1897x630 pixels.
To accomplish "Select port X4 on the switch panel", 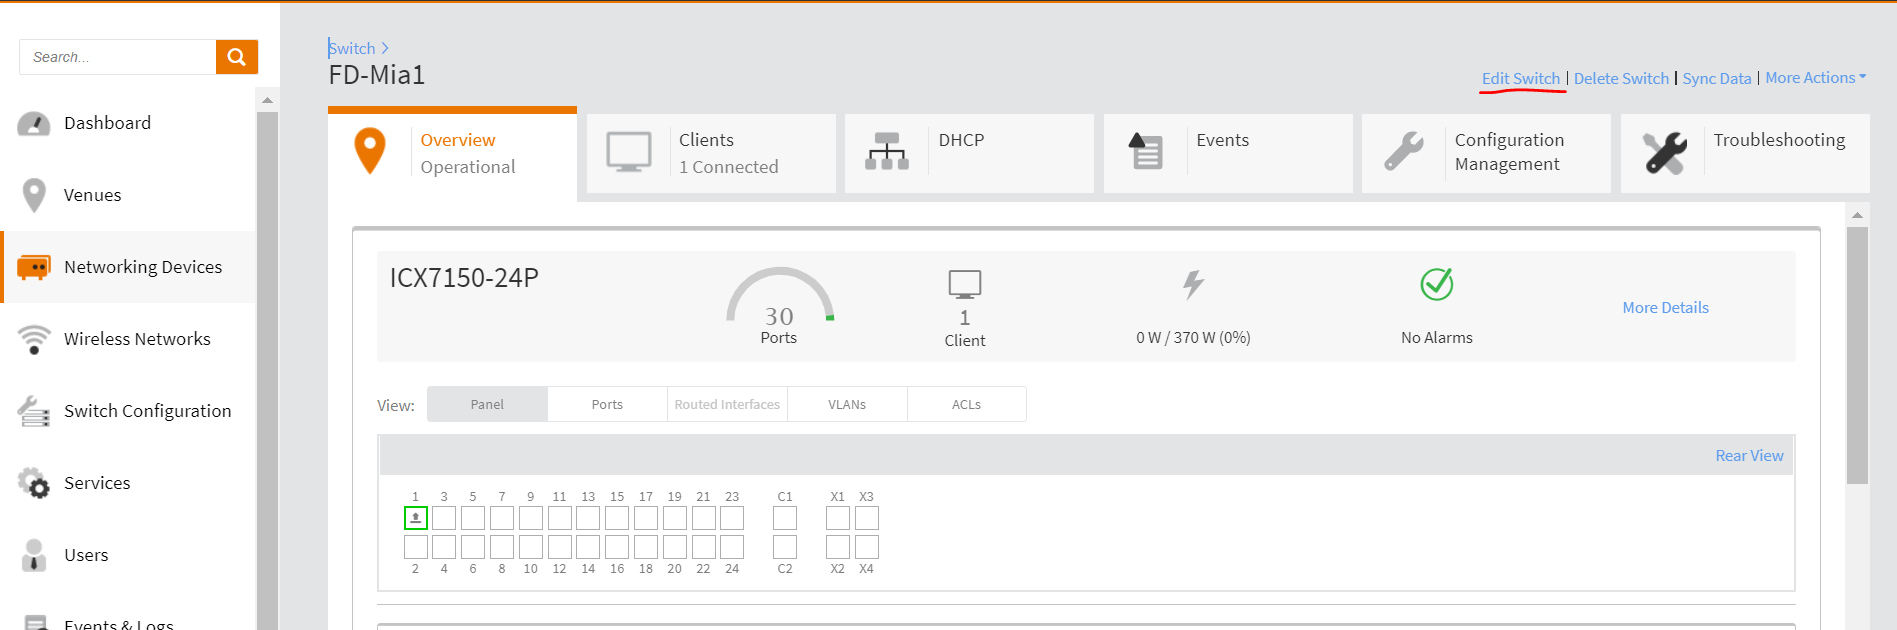I will 867,547.
